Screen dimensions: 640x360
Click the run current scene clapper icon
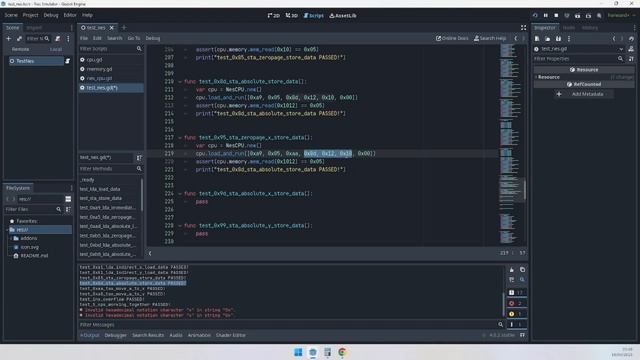pos(577,16)
